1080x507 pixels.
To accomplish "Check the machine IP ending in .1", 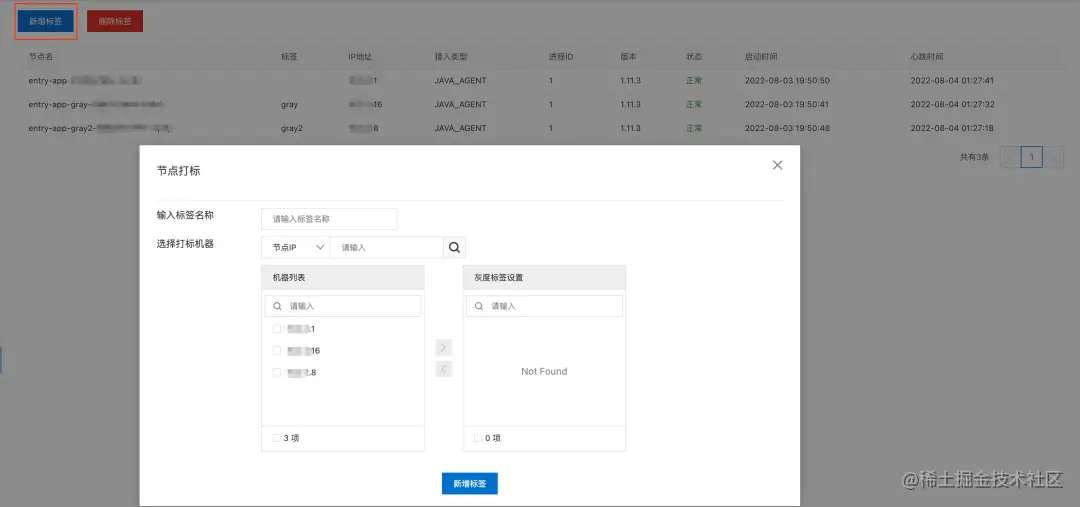I will pyautogui.click(x=277, y=329).
